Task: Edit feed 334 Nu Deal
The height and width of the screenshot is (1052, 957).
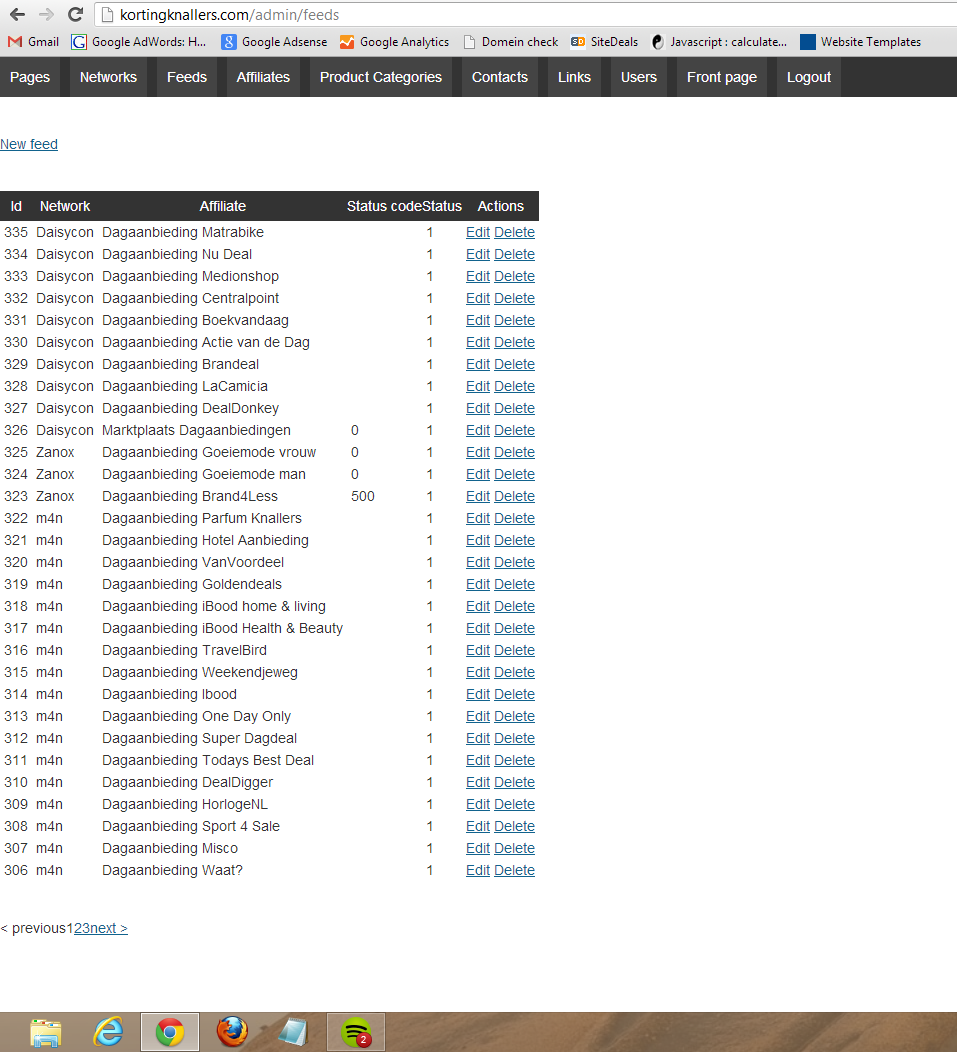Action: [478, 254]
